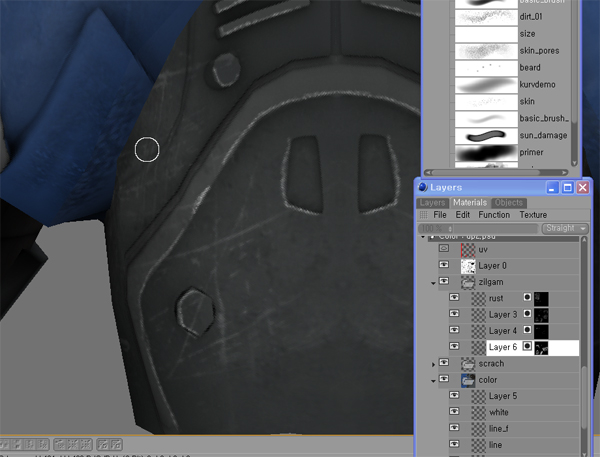Image resolution: width=600 pixels, height=457 pixels.
Task: Hide the Layer 0 layer with eye icon
Action: (444, 266)
